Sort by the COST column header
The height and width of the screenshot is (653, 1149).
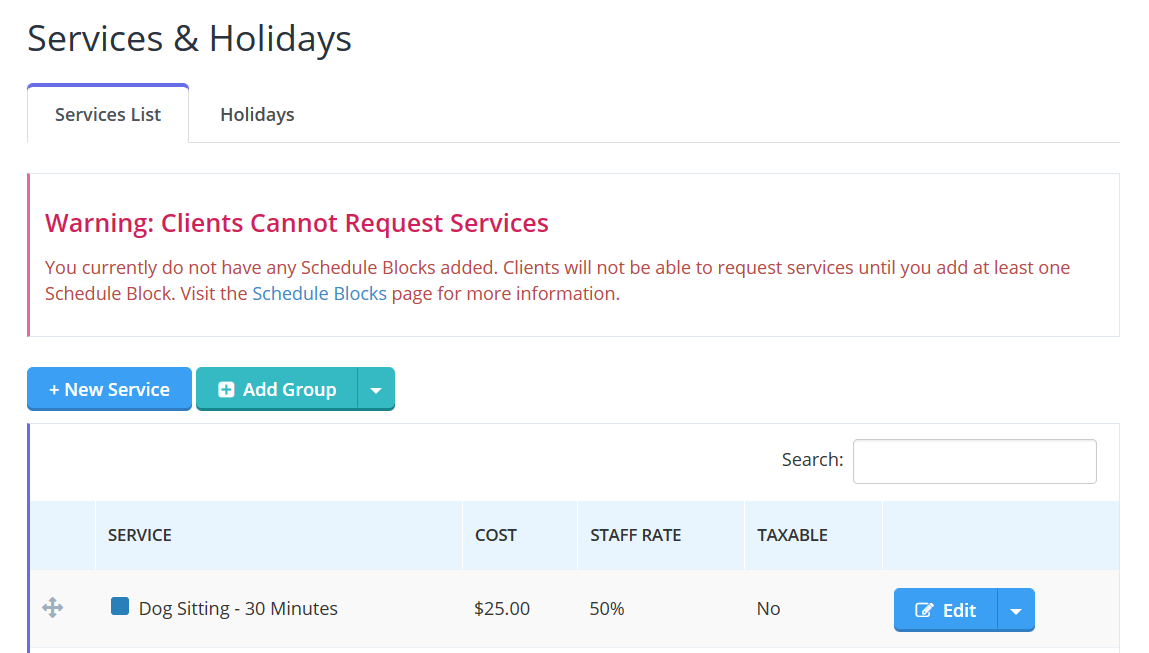pyautogui.click(x=496, y=535)
